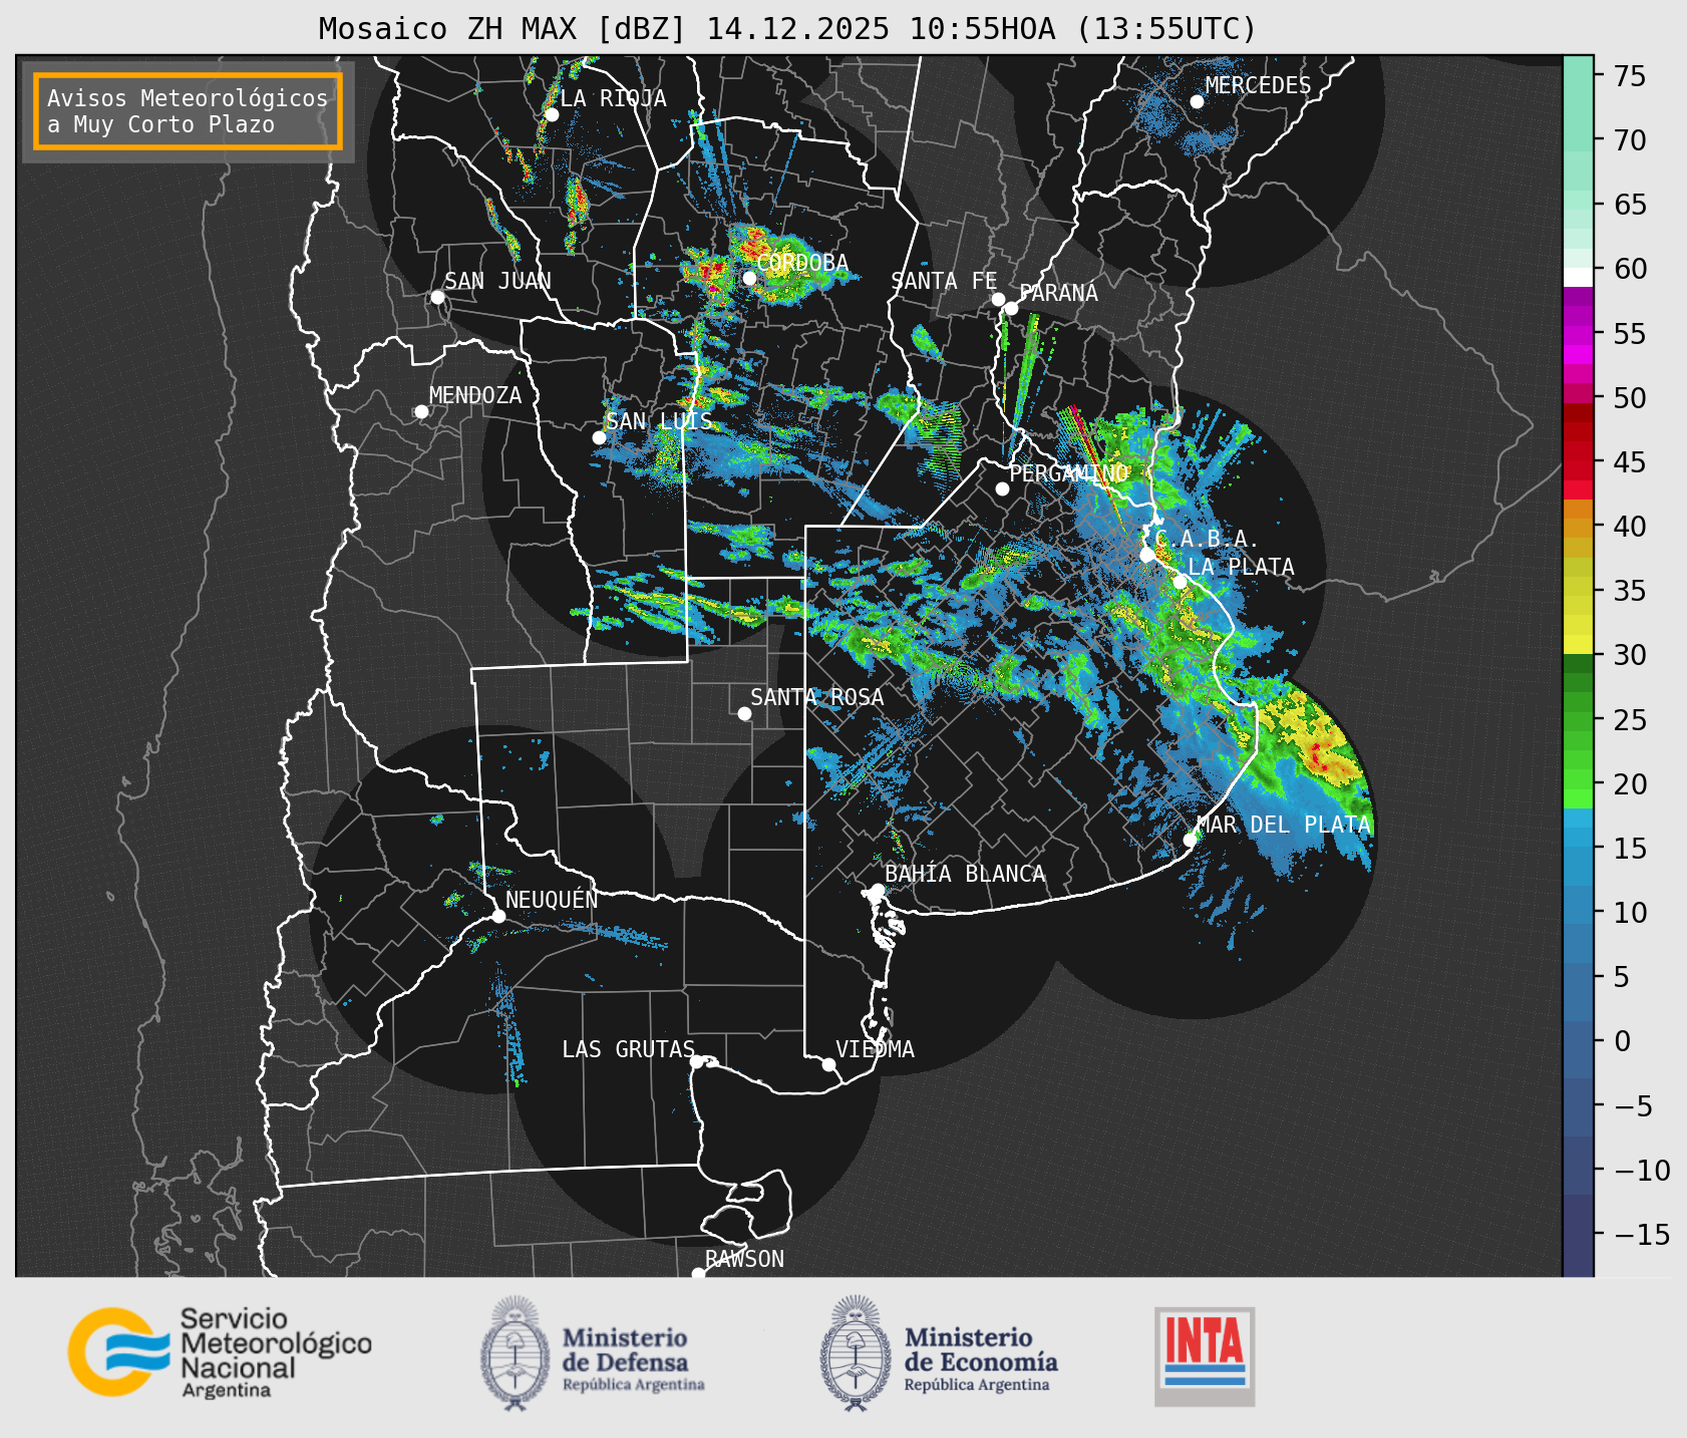Click the RAWSON city marker dot

[698, 1273]
